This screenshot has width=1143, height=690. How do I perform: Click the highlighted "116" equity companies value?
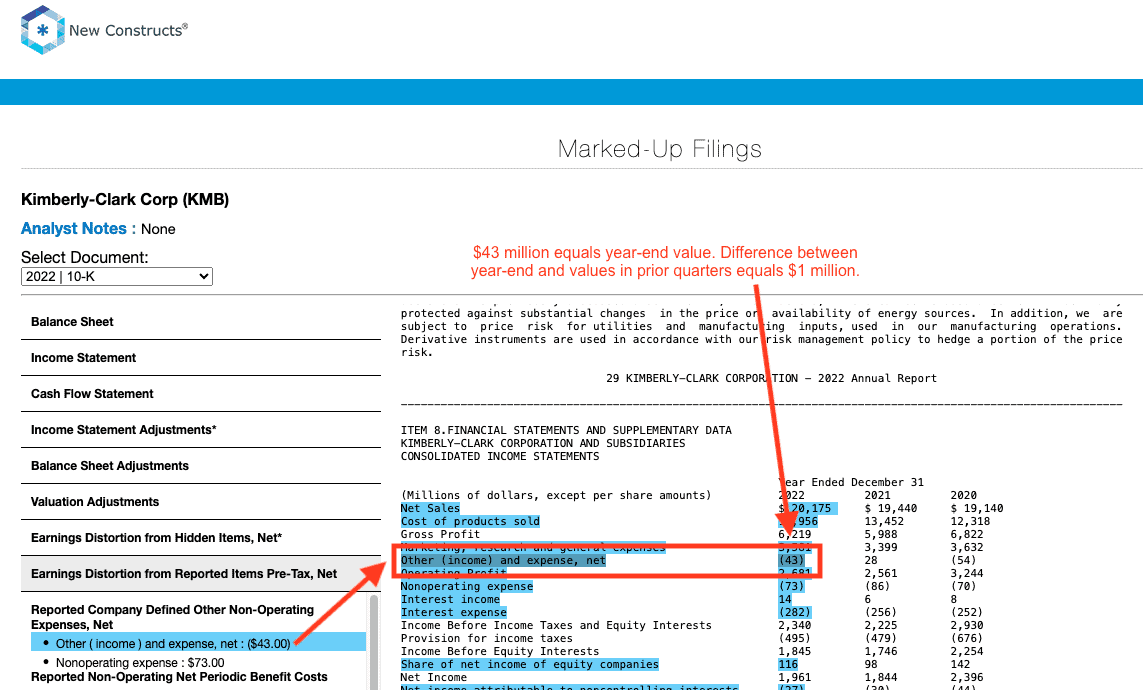(x=788, y=664)
